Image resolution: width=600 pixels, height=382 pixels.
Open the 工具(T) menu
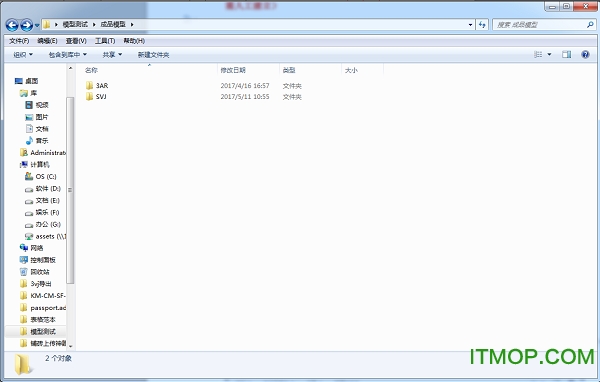(105, 41)
